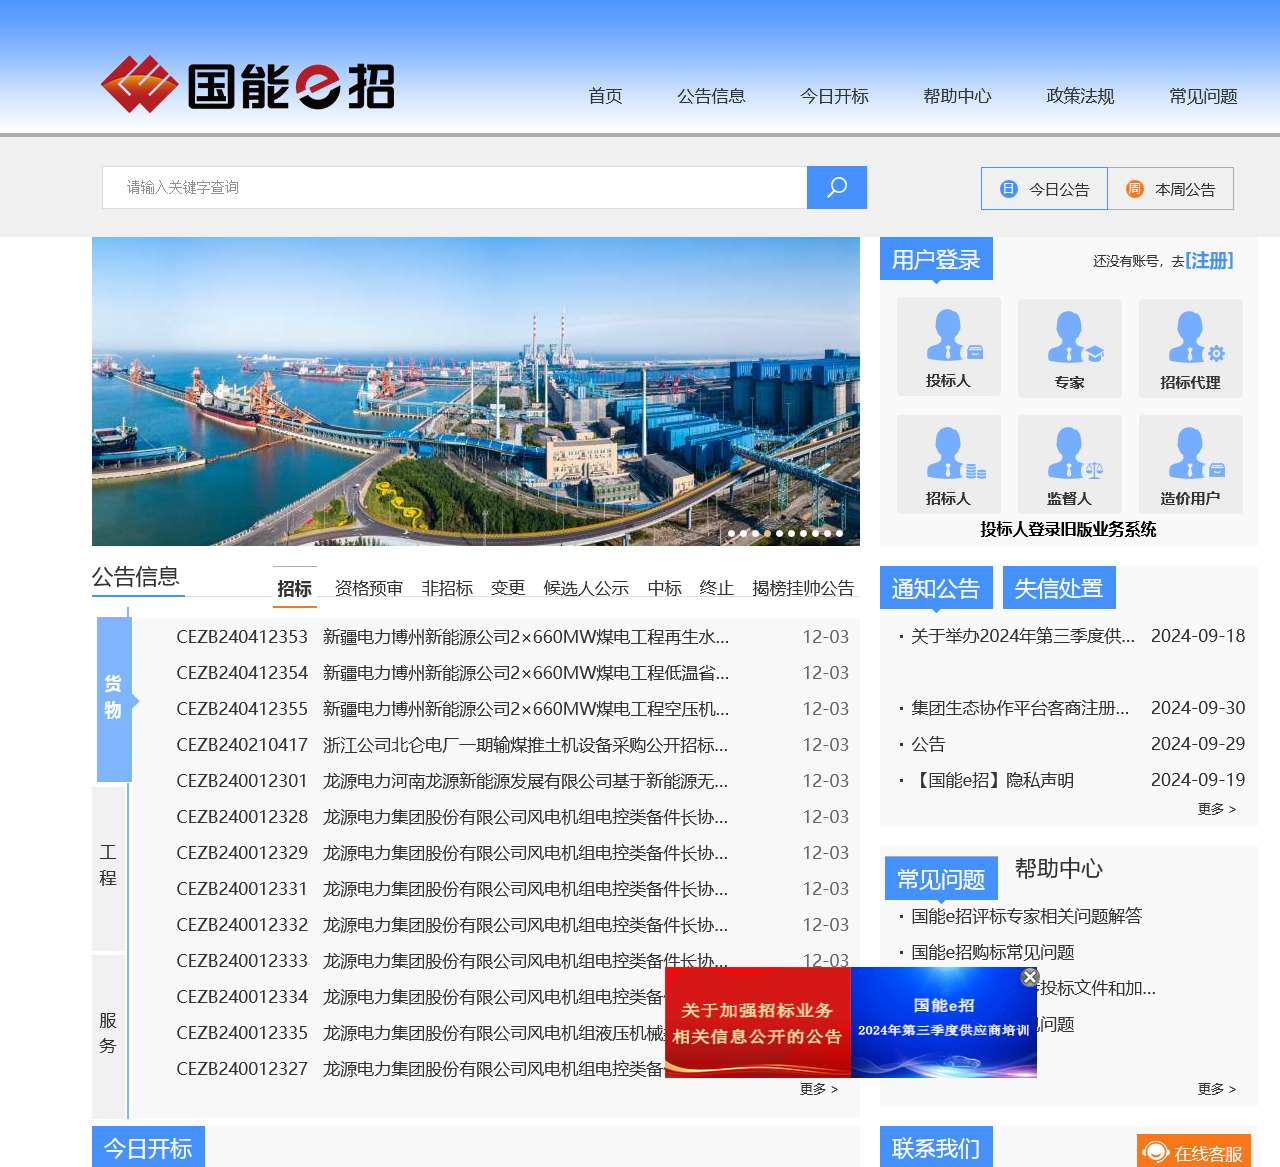Open the 监督人 supervisor login icon
The height and width of the screenshot is (1167, 1280).
pyautogui.click(x=1069, y=464)
